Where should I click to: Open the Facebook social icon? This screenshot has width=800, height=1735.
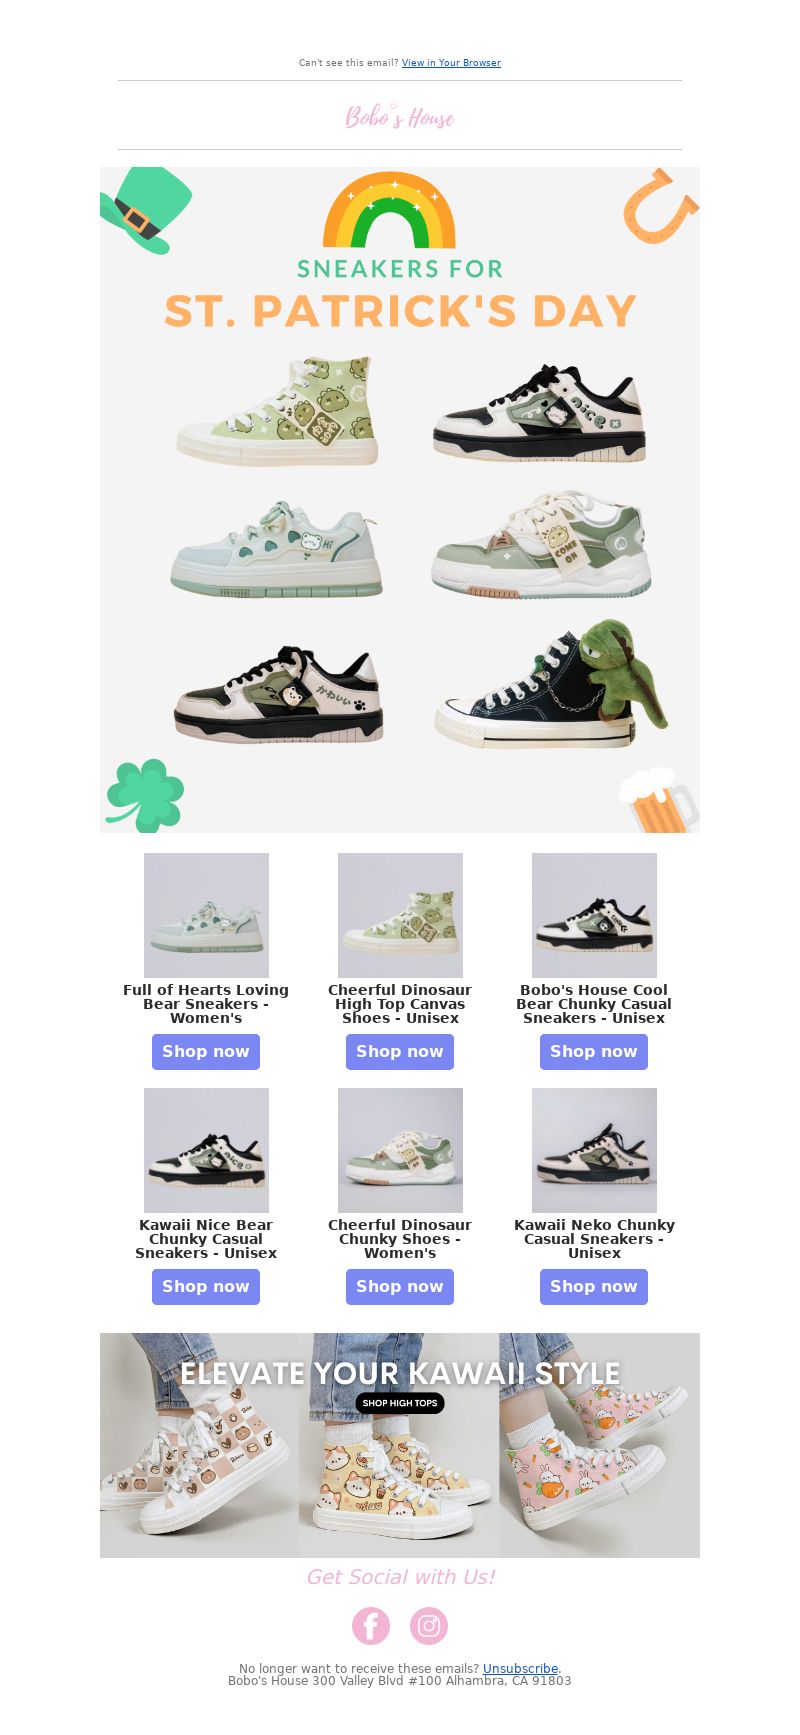370,1626
